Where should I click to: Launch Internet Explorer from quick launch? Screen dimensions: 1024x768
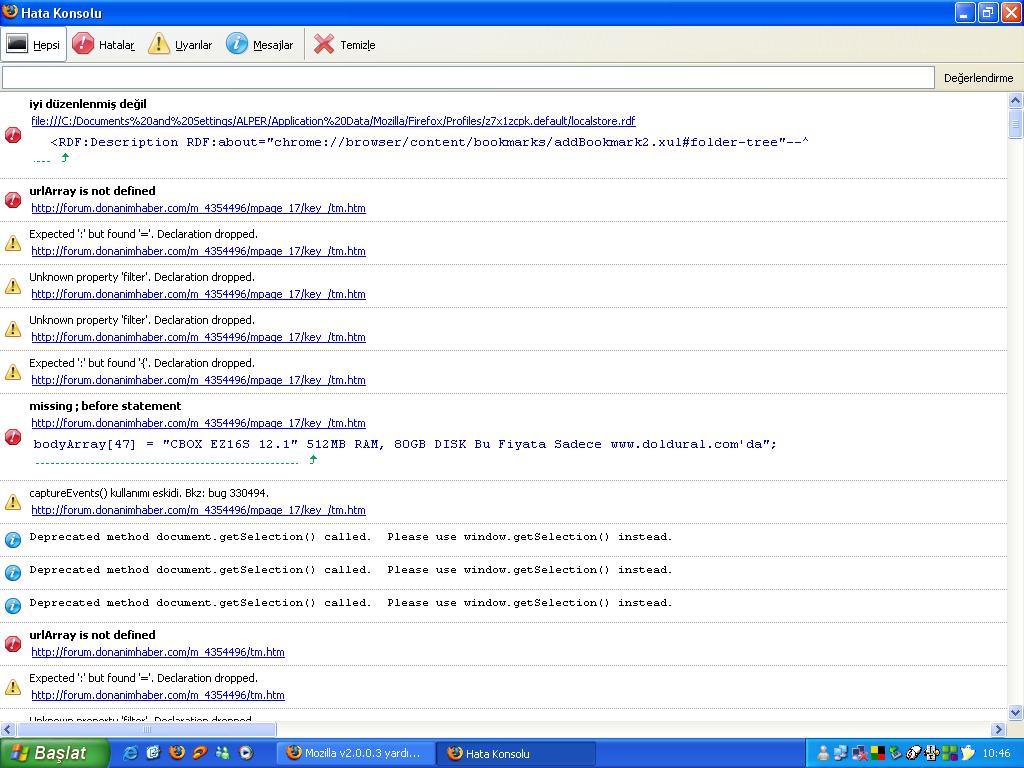130,753
